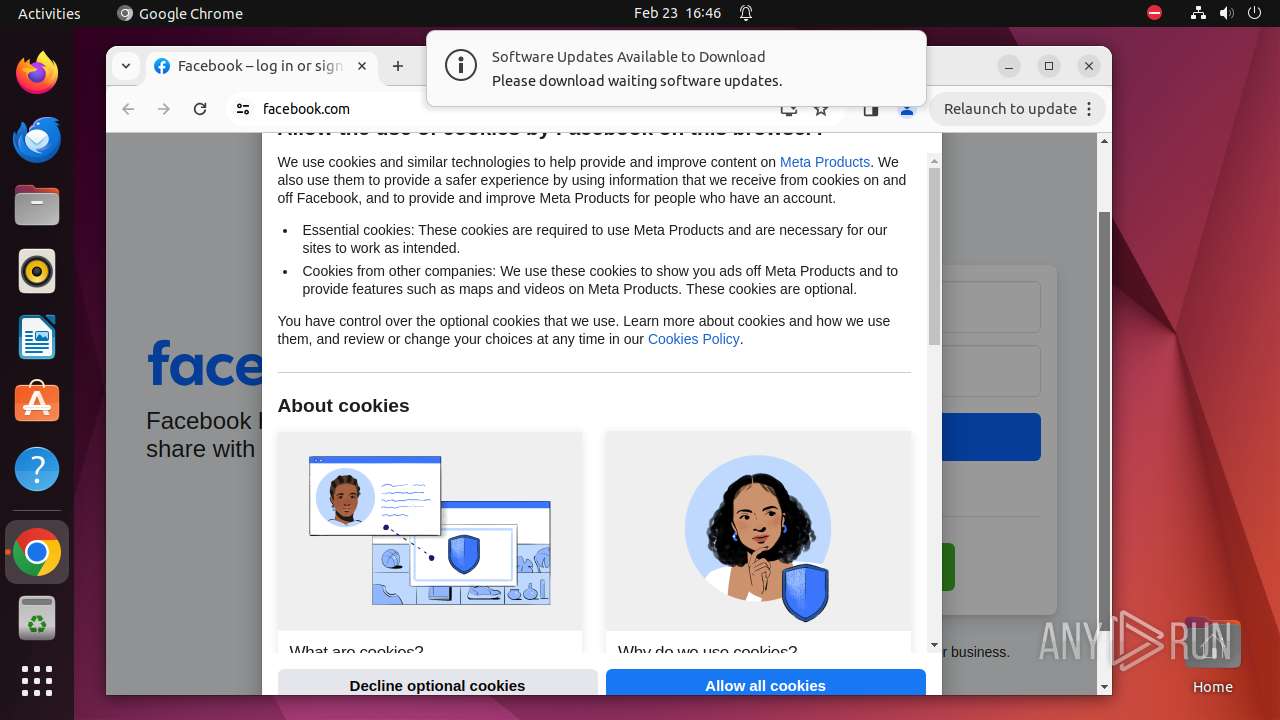Click the dialog scrollbar down arrow

(x=934, y=646)
